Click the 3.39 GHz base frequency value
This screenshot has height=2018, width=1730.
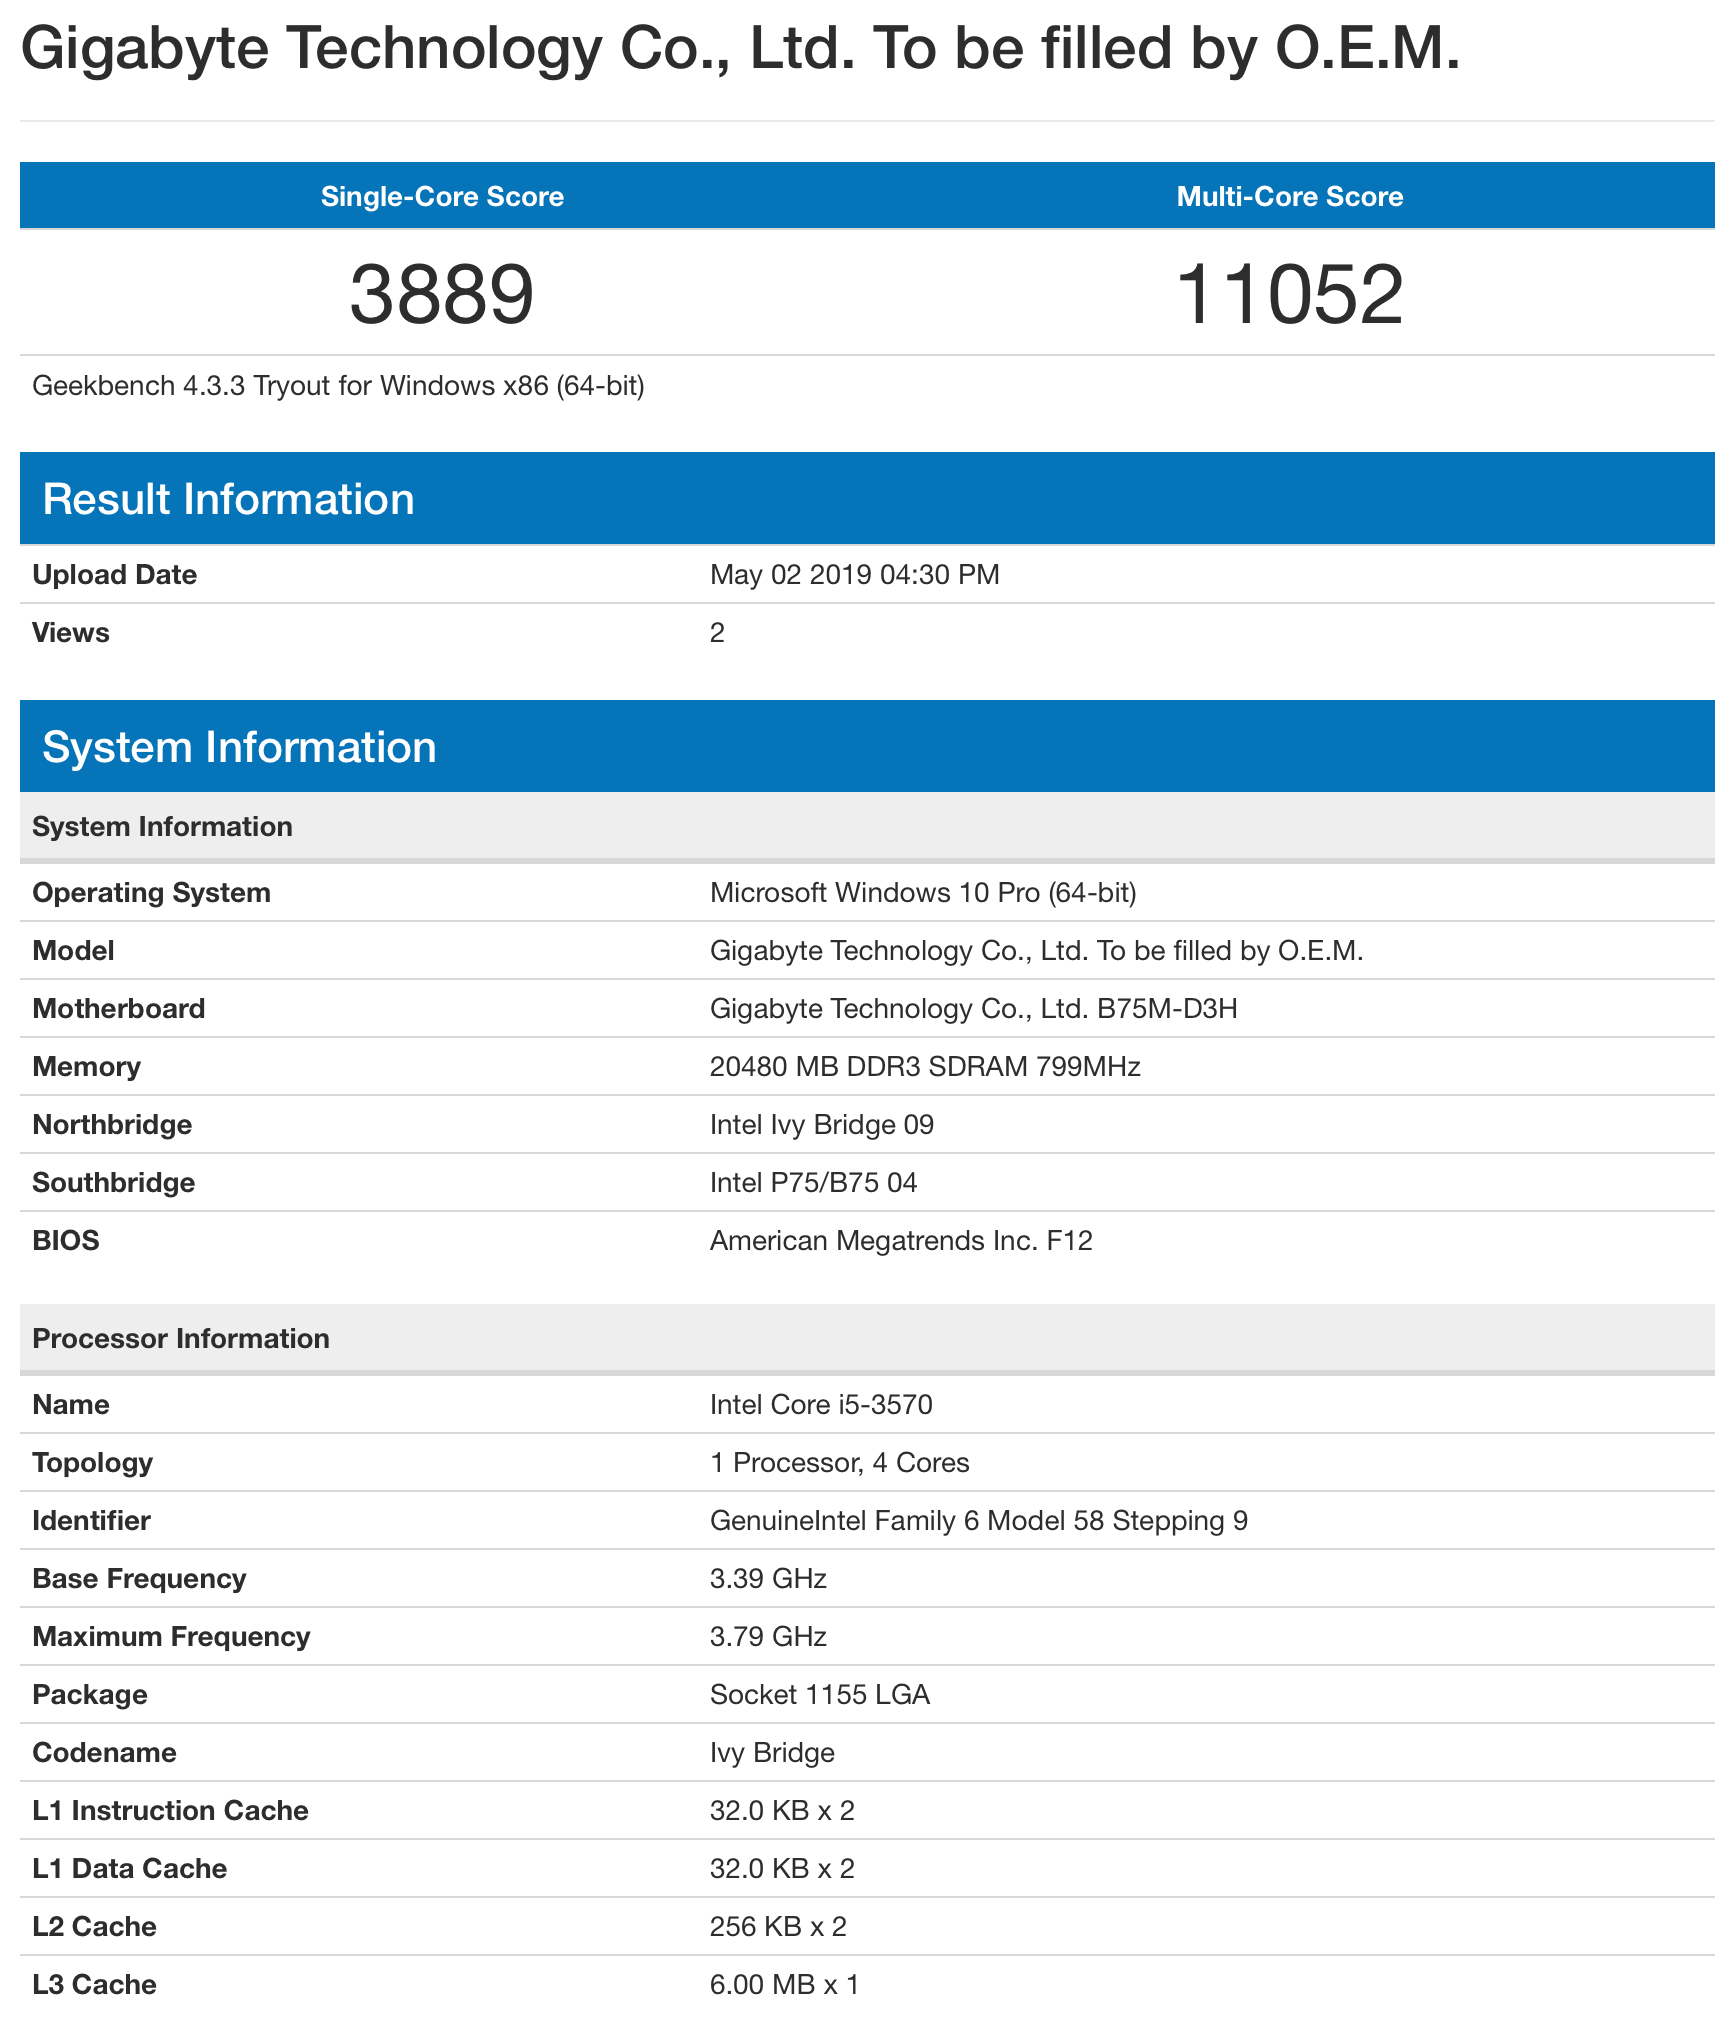pos(768,1579)
